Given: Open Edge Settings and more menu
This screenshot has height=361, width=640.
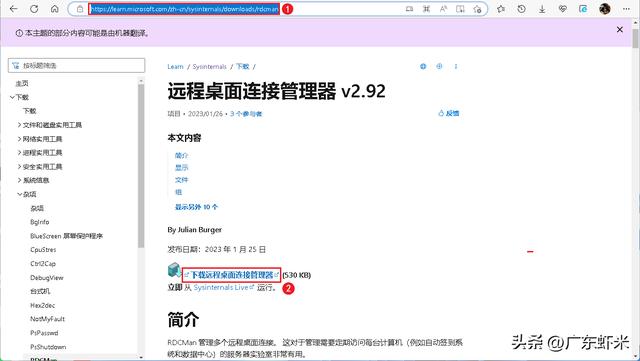Looking at the screenshot, I should [626, 9].
